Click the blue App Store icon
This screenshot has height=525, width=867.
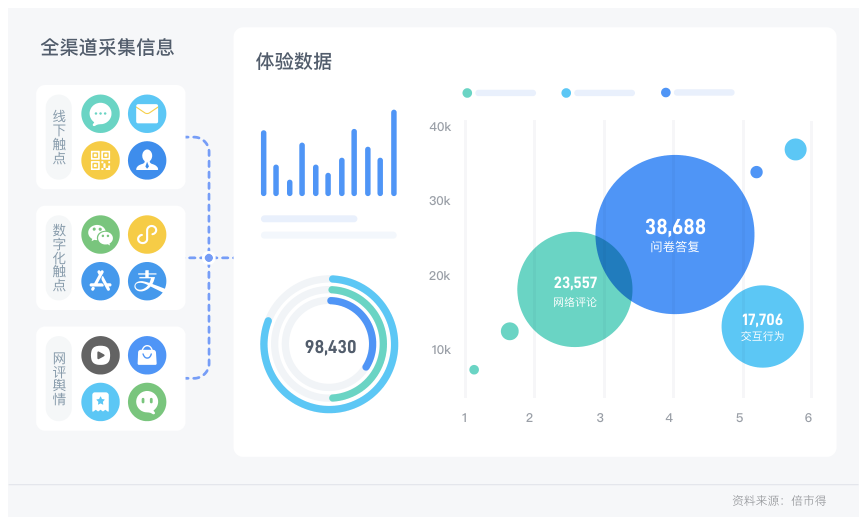100,281
